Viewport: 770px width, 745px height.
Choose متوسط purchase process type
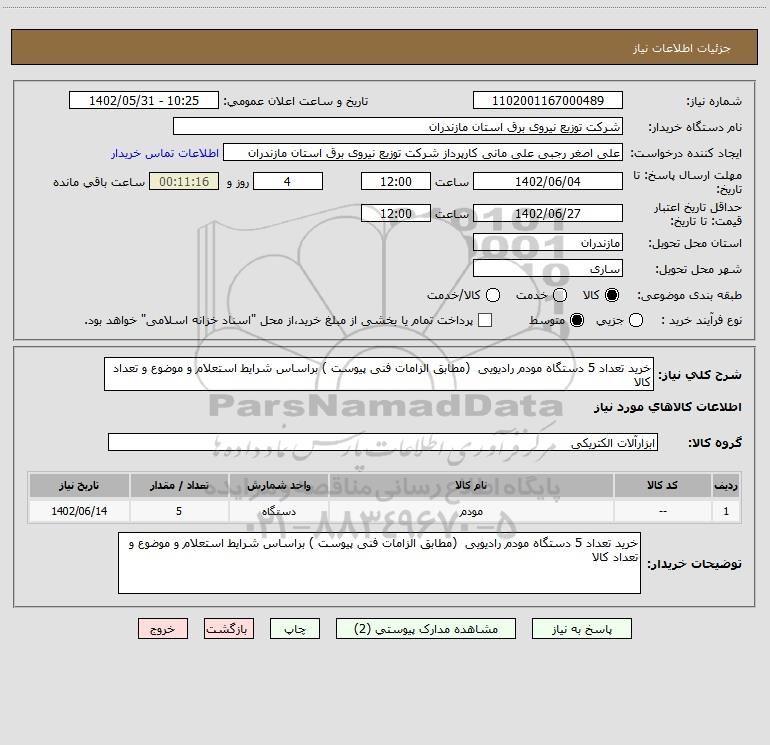[x=577, y=320]
